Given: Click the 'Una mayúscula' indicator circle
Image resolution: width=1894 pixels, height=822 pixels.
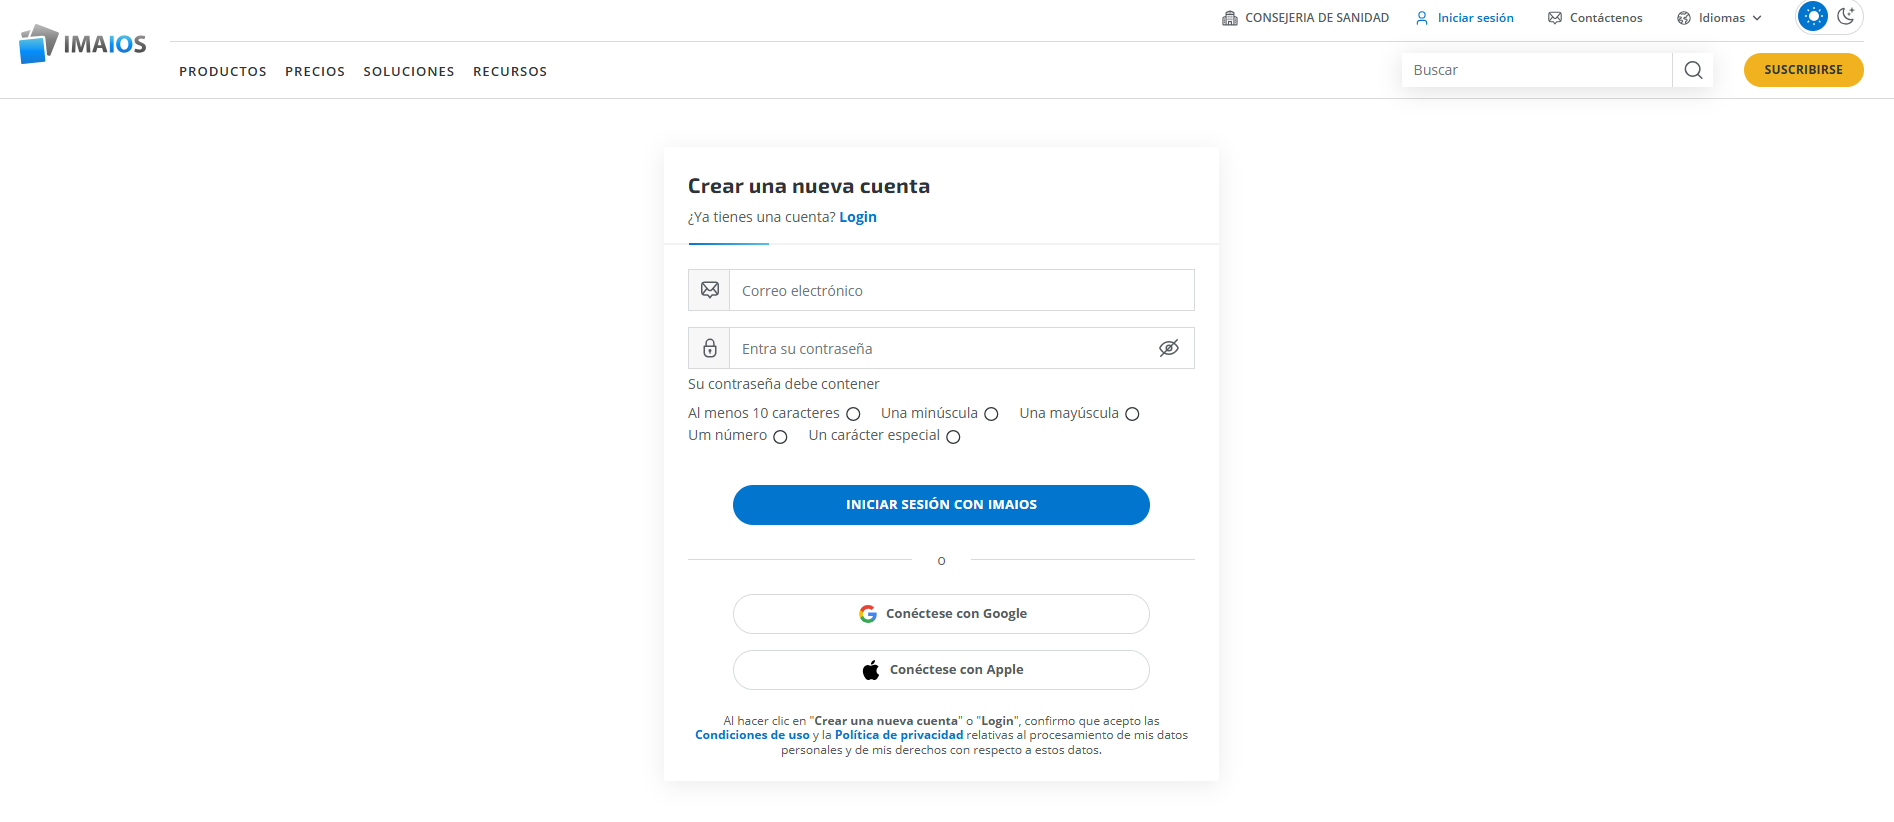Looking at the screenshot, I should click(1132, 414).
